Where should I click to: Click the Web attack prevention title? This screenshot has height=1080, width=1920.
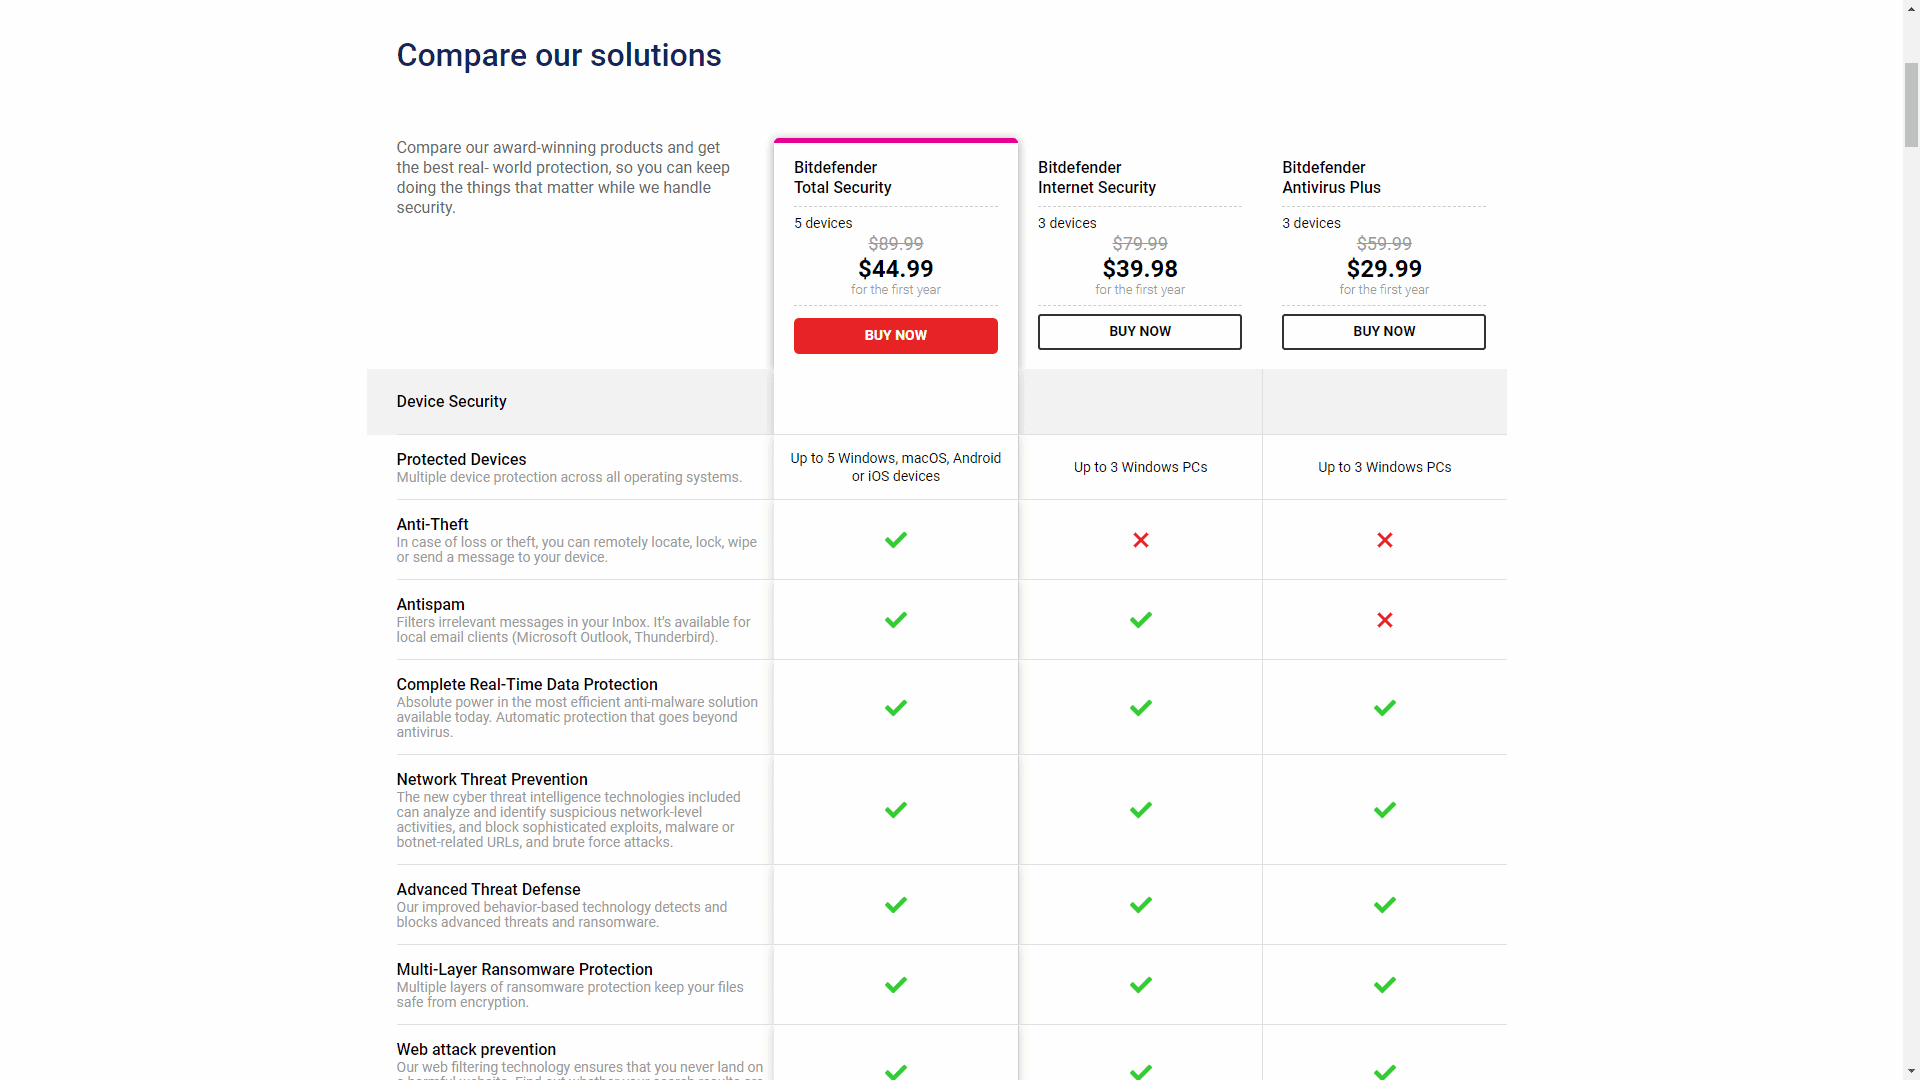click(476, 1049)
